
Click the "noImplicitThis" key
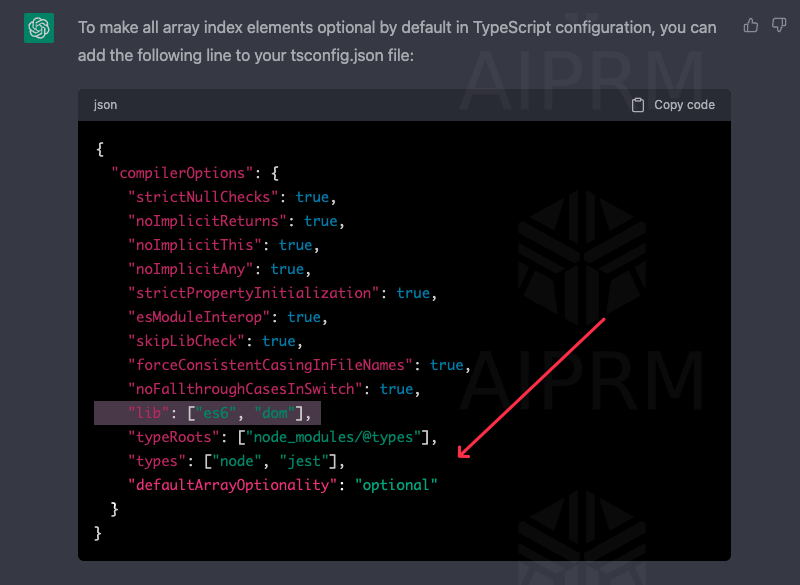(195, 245)
